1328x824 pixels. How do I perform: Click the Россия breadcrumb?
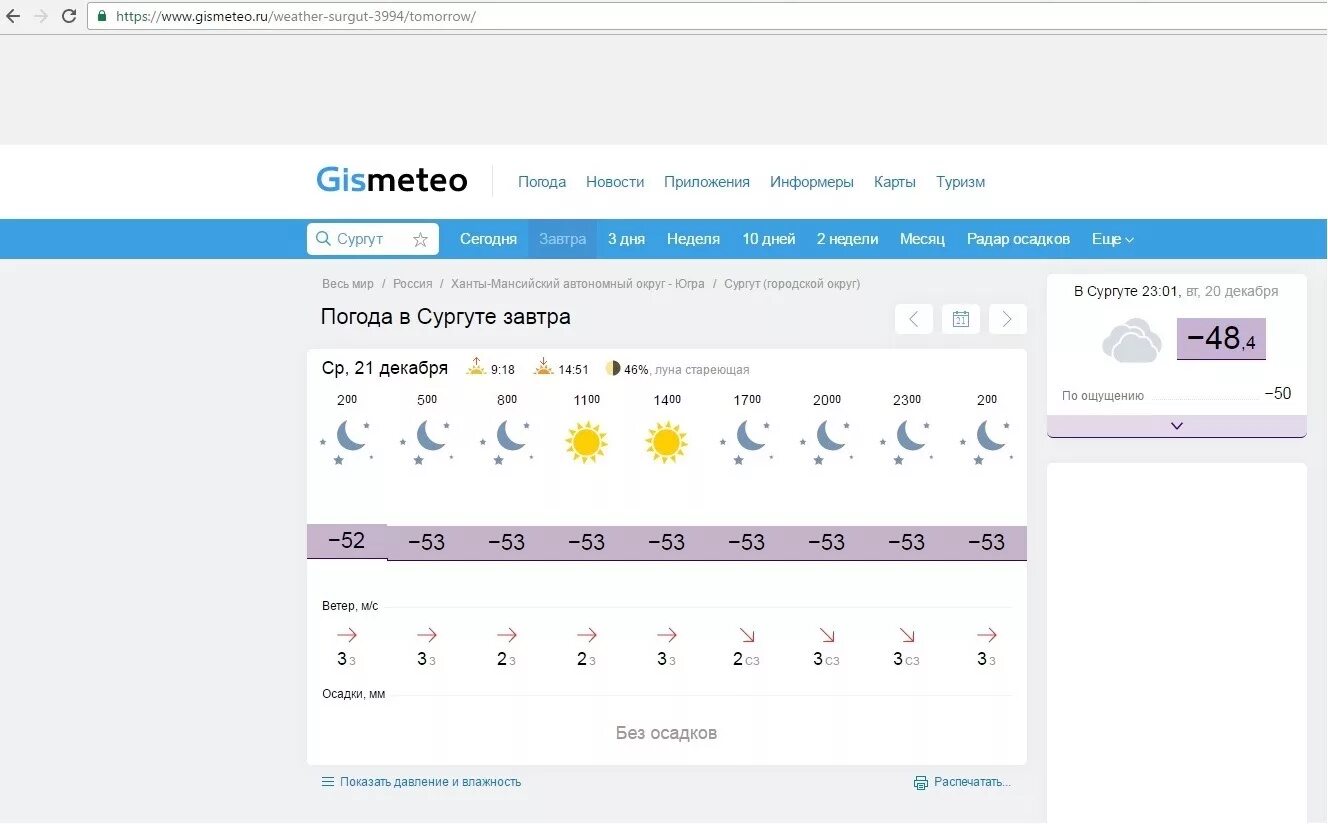tap(413, 284)
